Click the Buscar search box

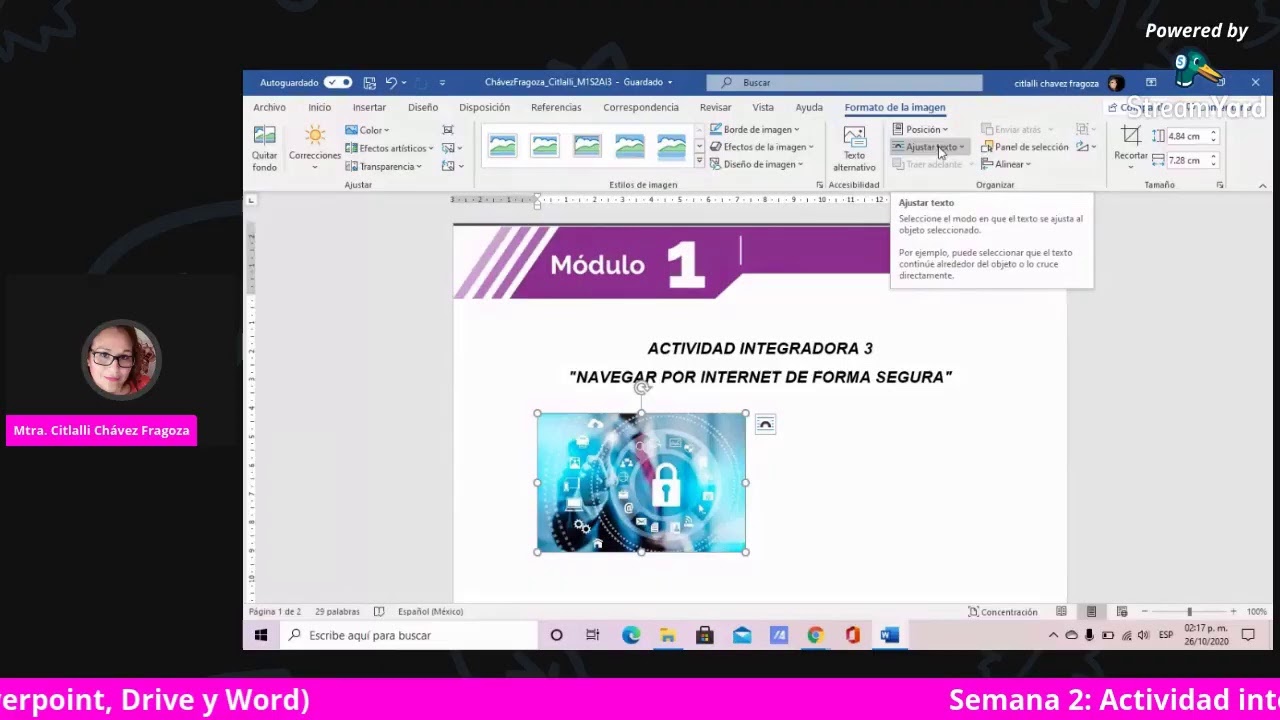point(844,83)
